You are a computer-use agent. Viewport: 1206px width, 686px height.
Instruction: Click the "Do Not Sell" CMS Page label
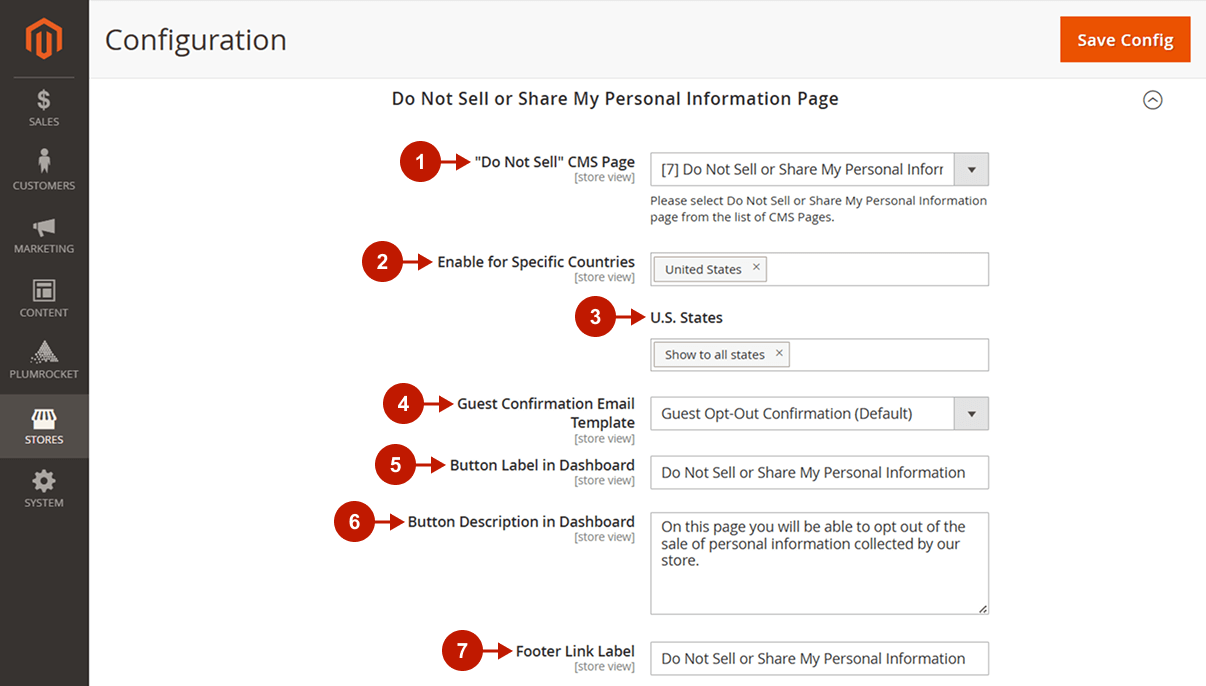[x=555, y=162]
